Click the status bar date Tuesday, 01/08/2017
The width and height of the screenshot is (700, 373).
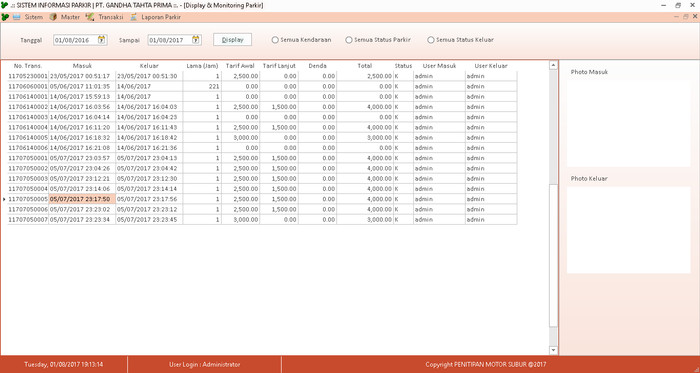pos(64,365)
